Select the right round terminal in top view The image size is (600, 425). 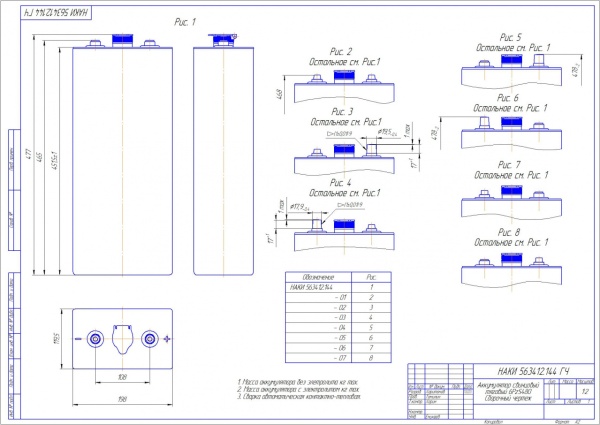150,339
